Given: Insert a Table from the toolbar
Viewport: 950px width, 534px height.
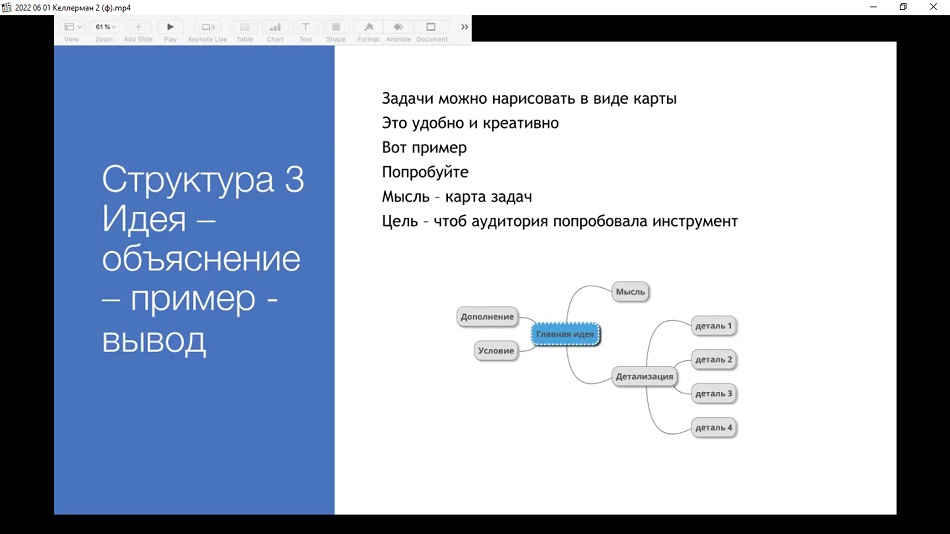Looking at the screenshot, I should (244, 27).
